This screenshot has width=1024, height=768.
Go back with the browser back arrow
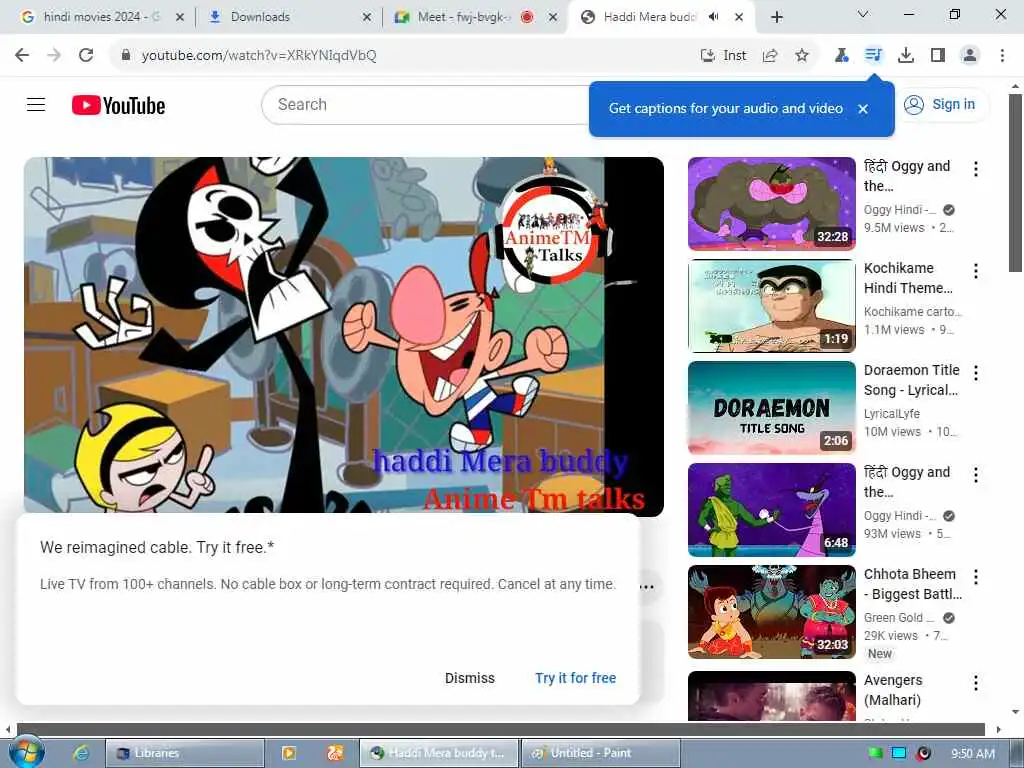22,56
